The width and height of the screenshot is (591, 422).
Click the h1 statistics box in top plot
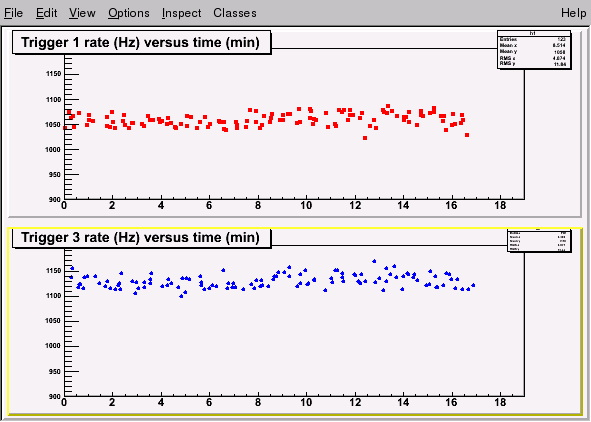pos(534,50)
